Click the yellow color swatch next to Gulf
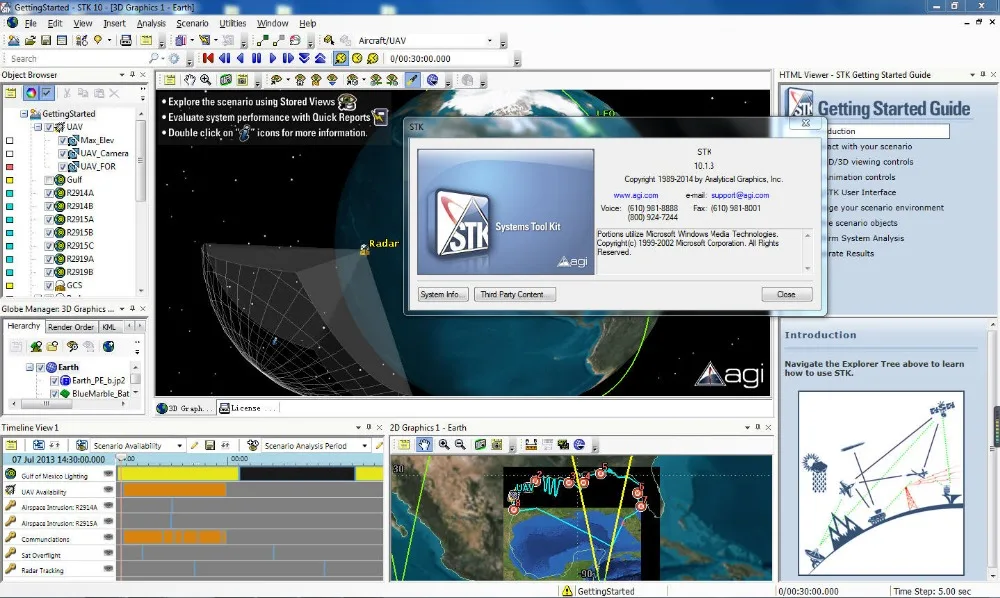Image resolution: width=1000 pixels, height=598 pixels. 10,180
